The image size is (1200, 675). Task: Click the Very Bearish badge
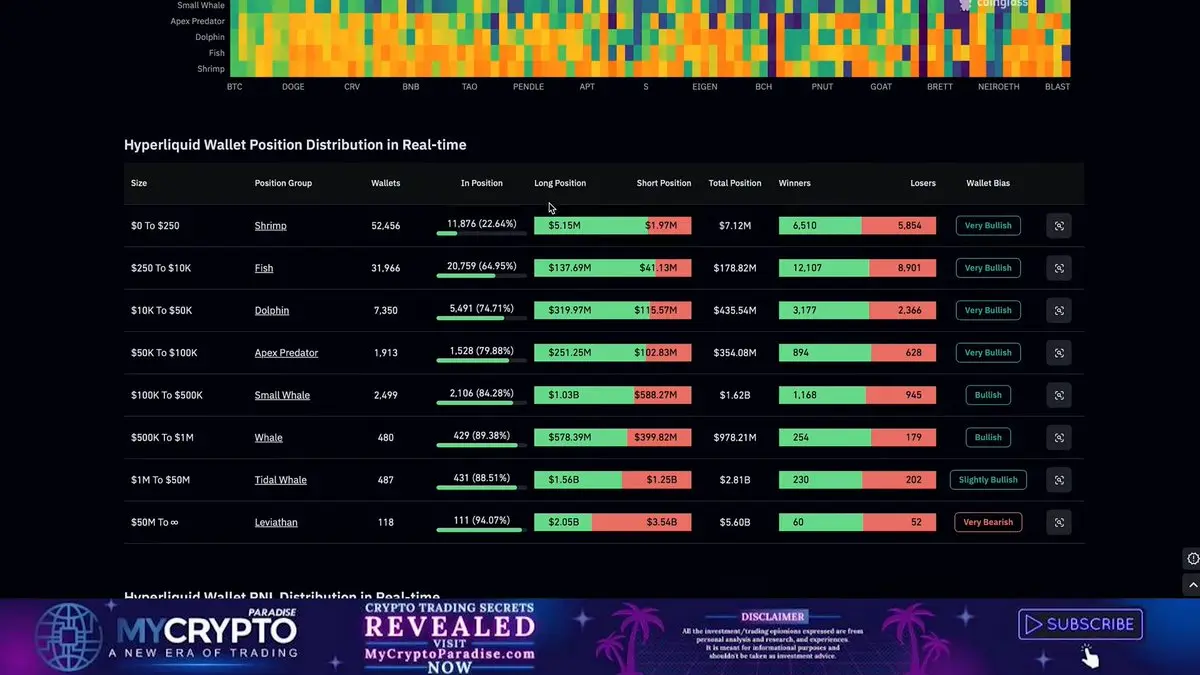point(988,522)
